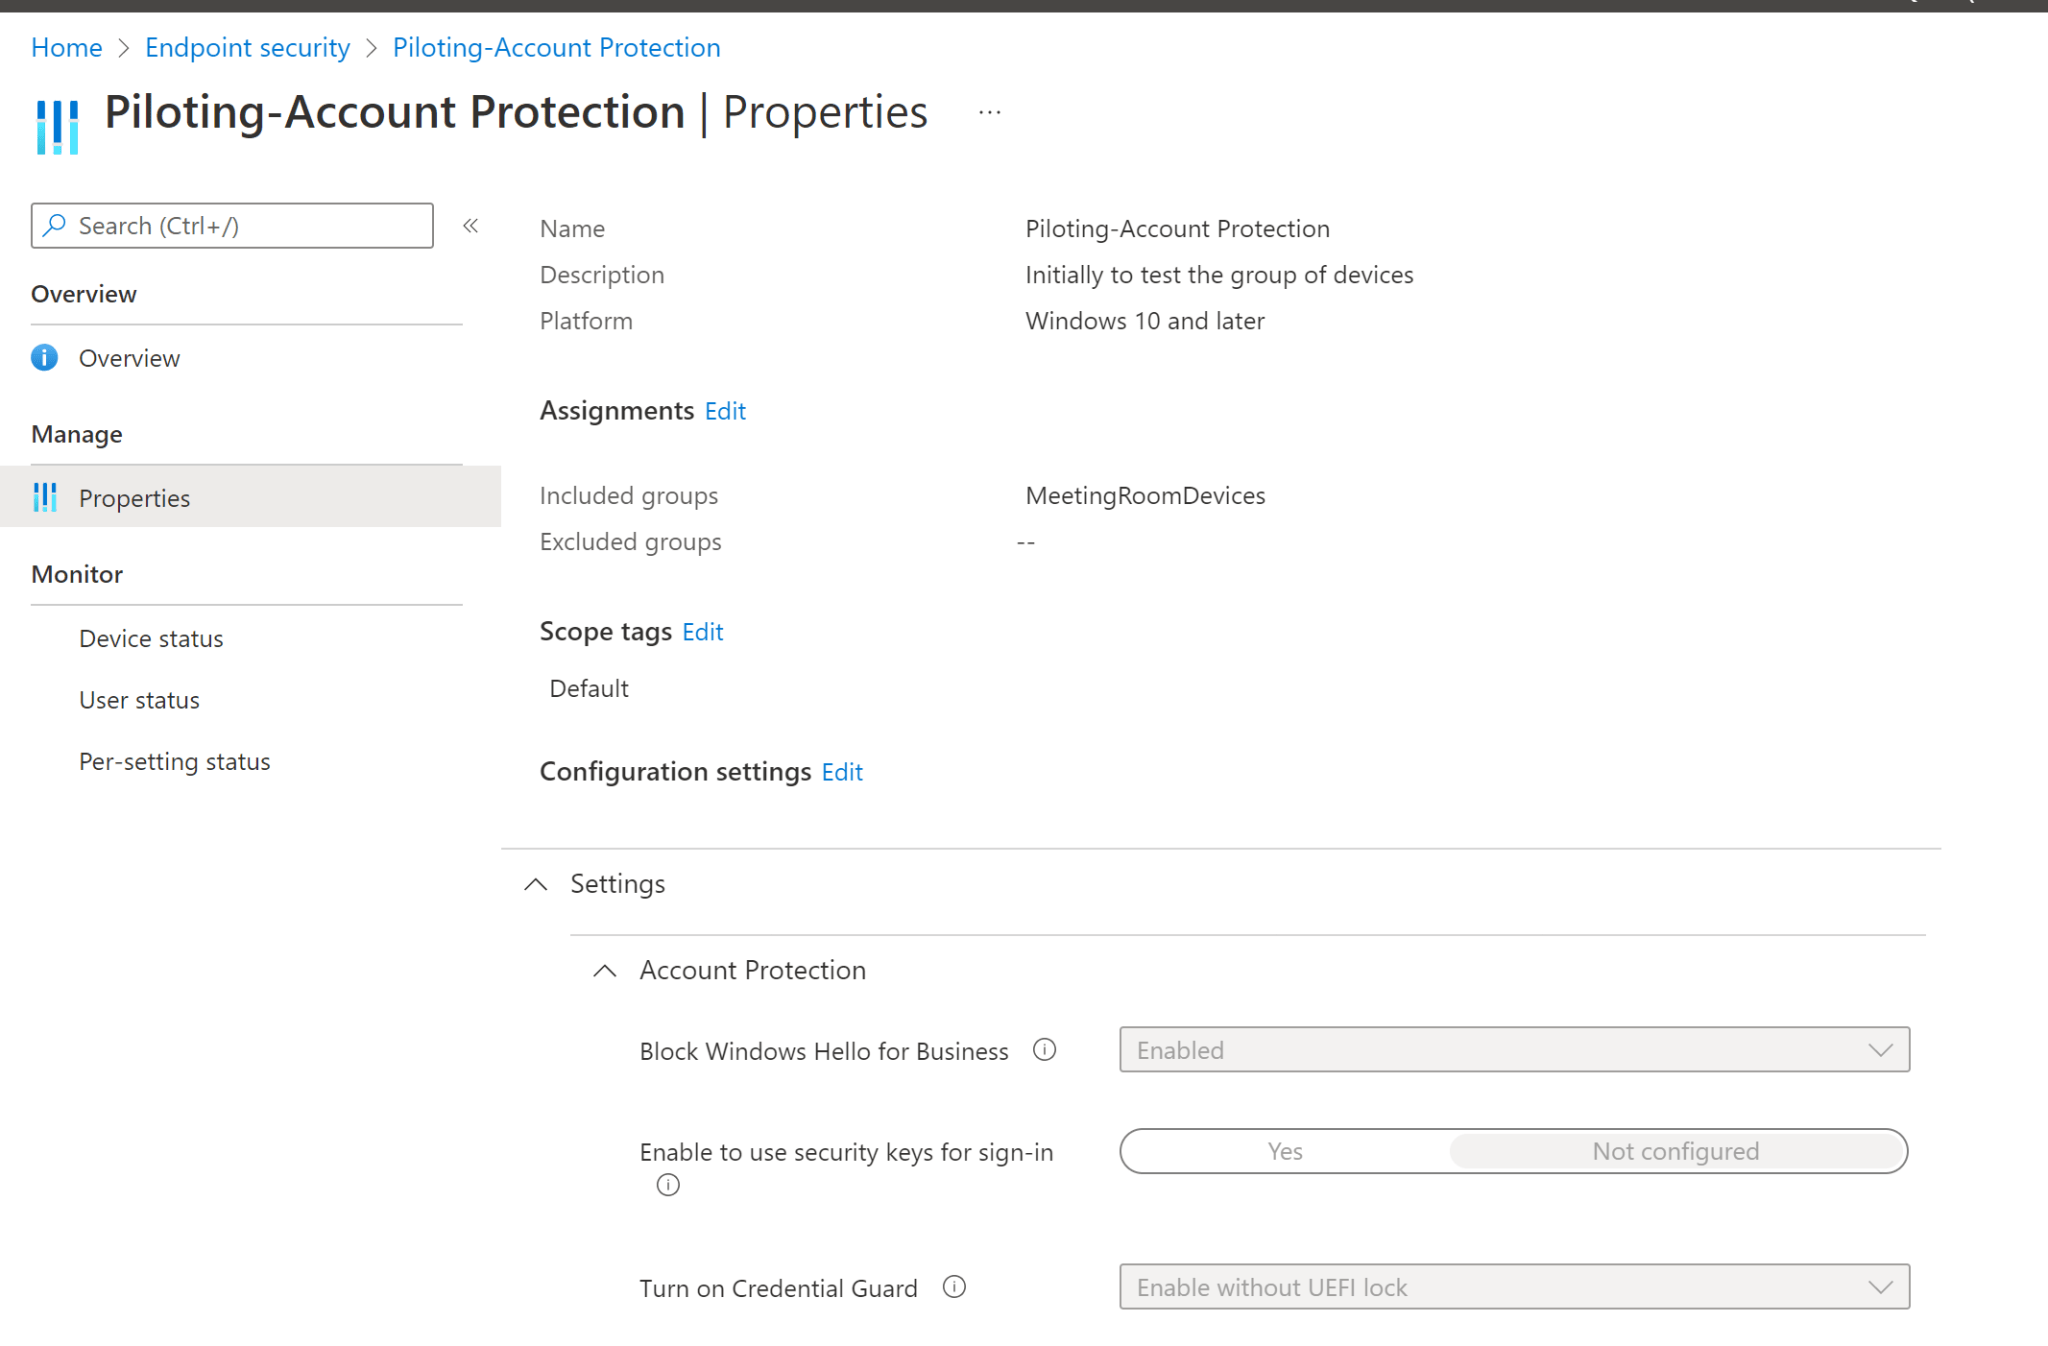Screen dimensions: 2048x1346
Task: Click the Overview info icon in the sidebar
Action: click(x=44, y=357)
